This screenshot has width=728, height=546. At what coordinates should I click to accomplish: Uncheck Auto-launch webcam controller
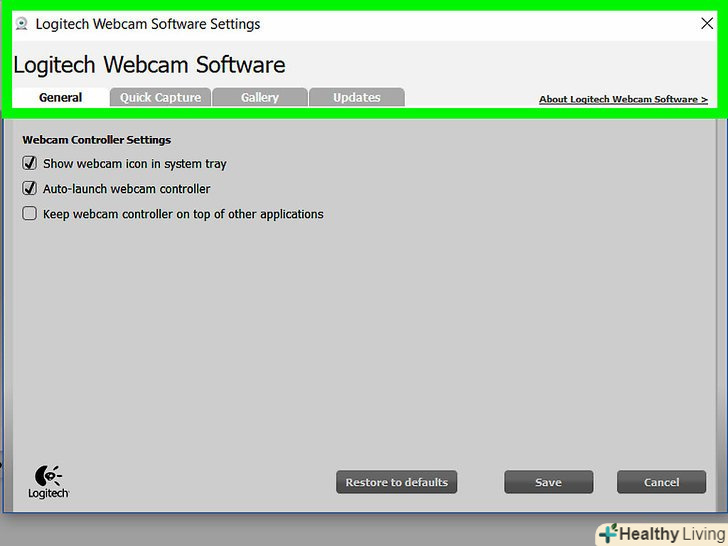tap(30, 188)
